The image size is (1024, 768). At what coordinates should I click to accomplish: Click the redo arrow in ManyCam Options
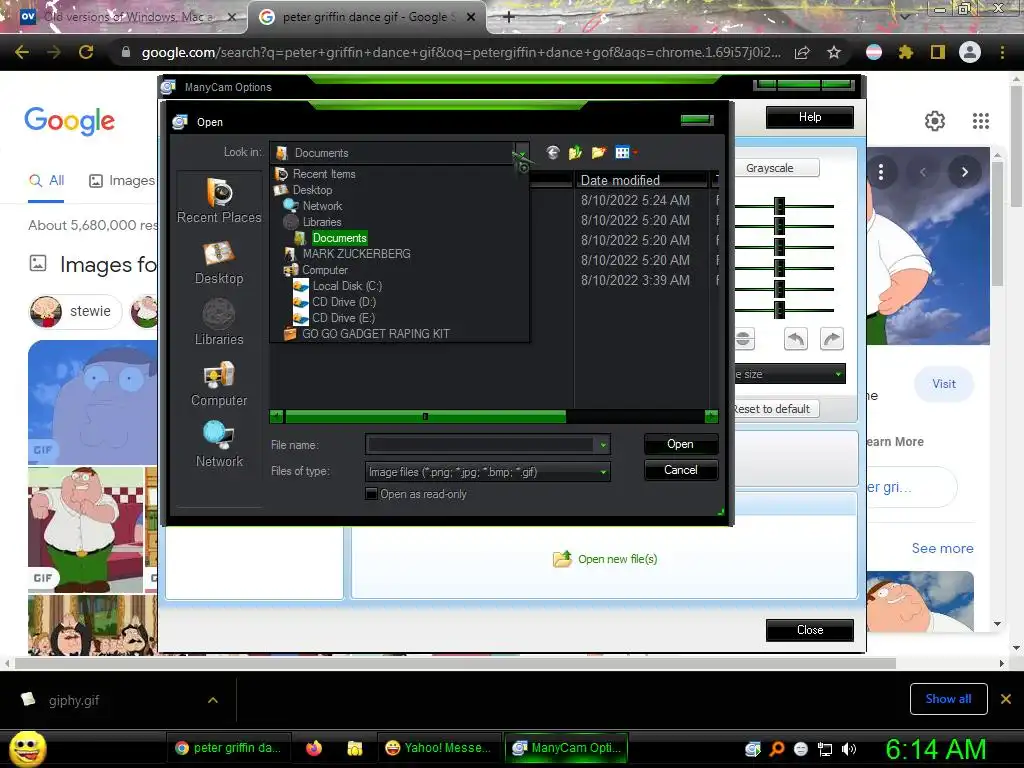831,339
